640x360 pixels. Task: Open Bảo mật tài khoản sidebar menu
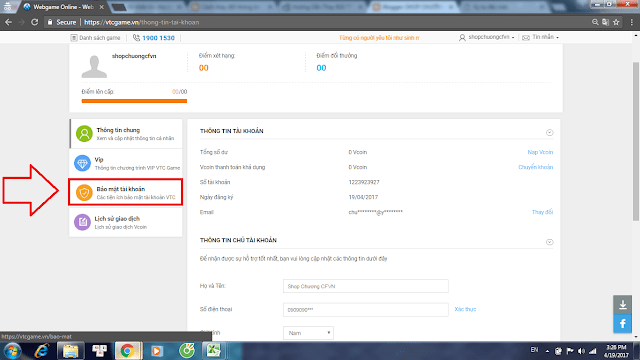pyautogui.click(x=126, y=192)
